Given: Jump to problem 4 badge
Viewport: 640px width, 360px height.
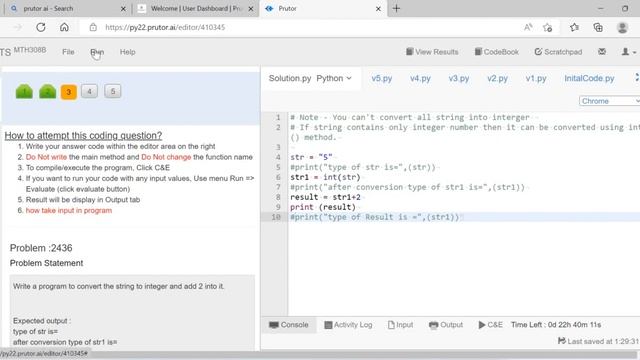Looking at the screenshot, I should coord(89,91).
